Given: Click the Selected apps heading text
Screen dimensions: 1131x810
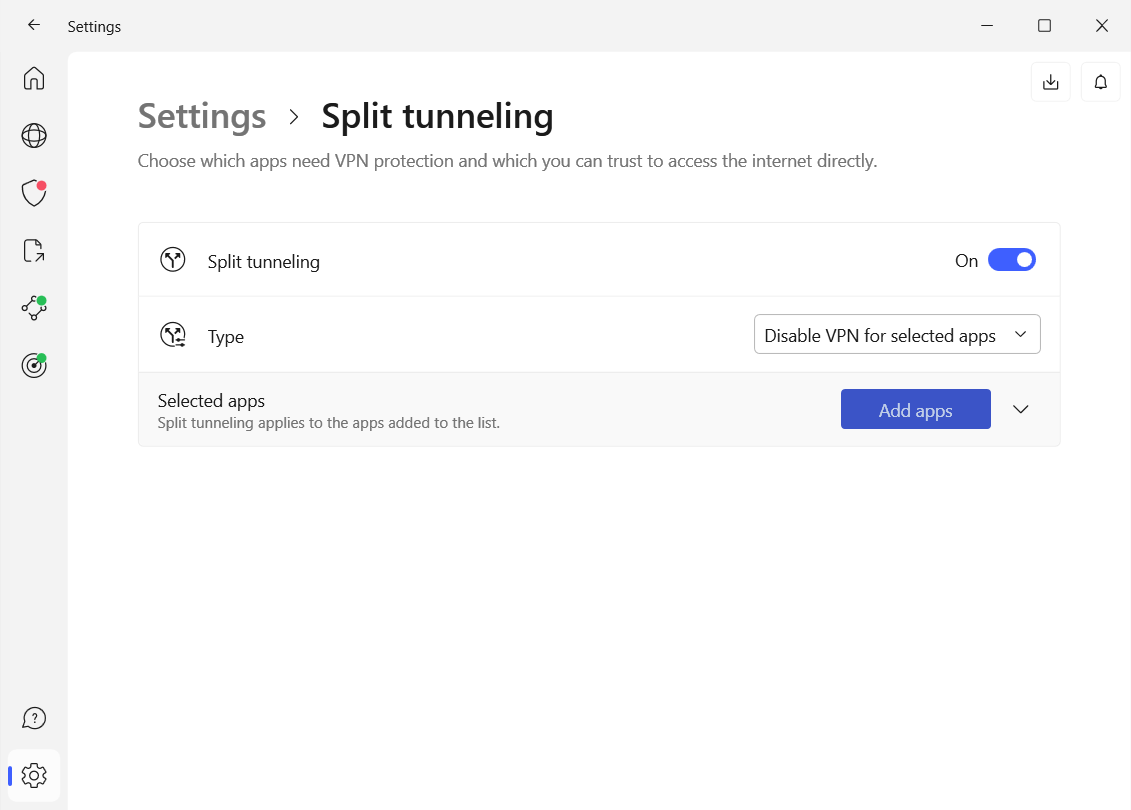Looking at the screenshot, I should click(x=211, y=401).
